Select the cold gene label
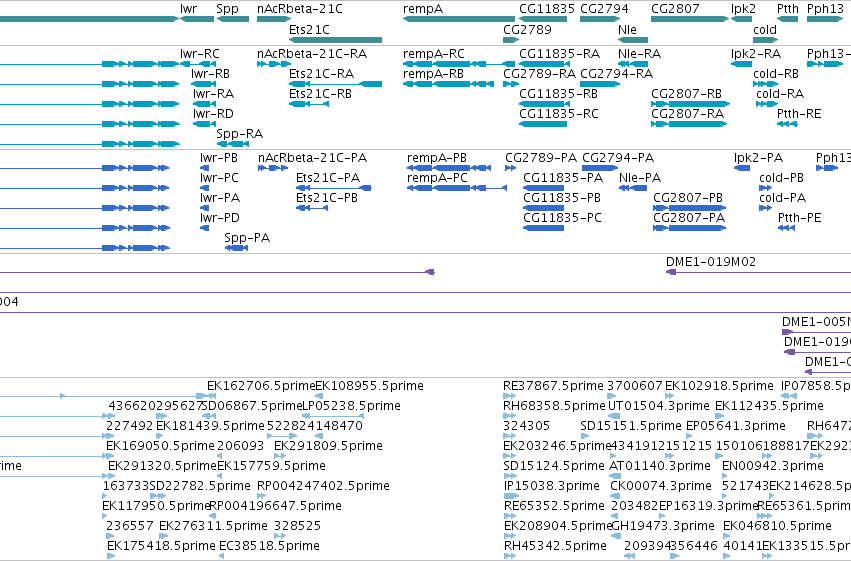Viewport: 851px width, 561px height. [765, 29]
